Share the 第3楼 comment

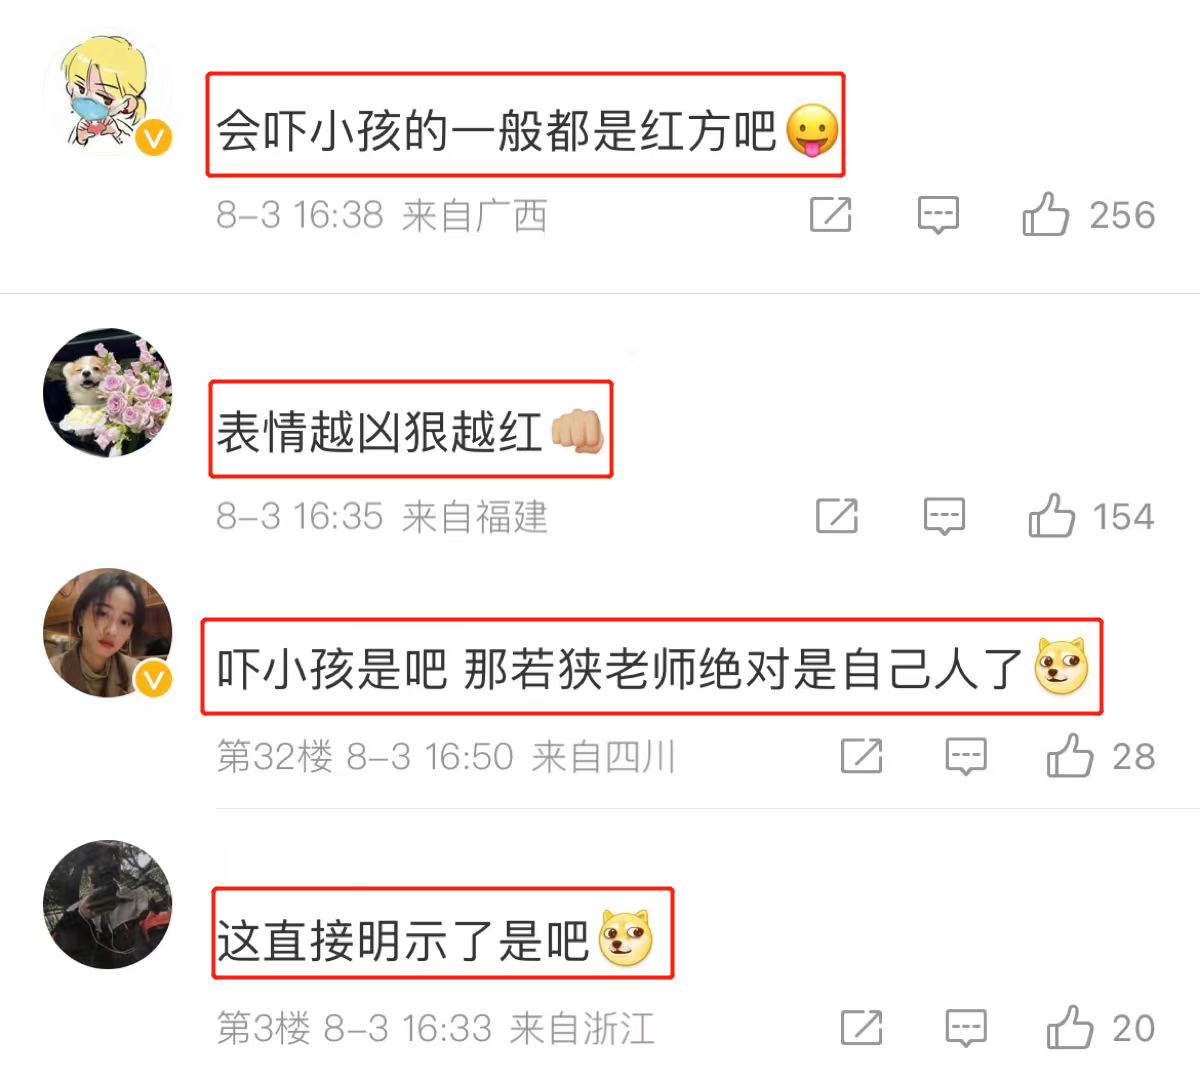pos(861,1027)
